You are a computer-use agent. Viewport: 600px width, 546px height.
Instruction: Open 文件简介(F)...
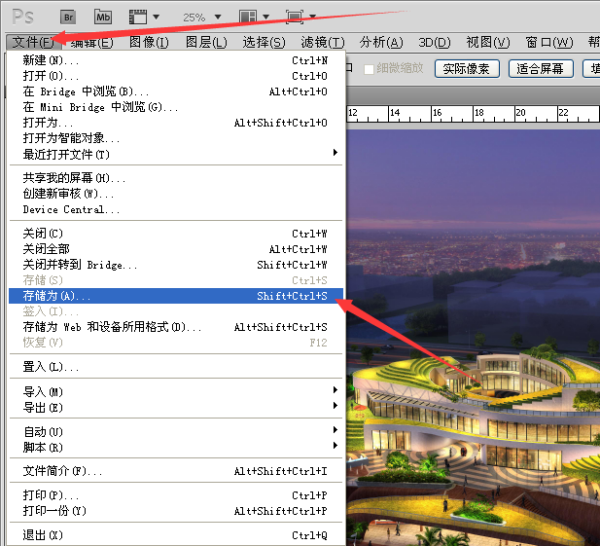[x=176, y=471]
